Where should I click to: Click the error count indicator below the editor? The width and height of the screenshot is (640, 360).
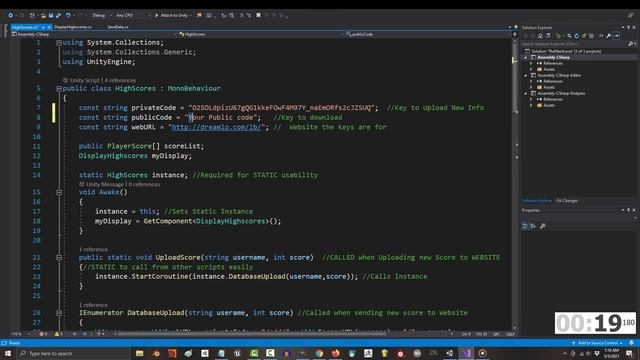[42, 334]
